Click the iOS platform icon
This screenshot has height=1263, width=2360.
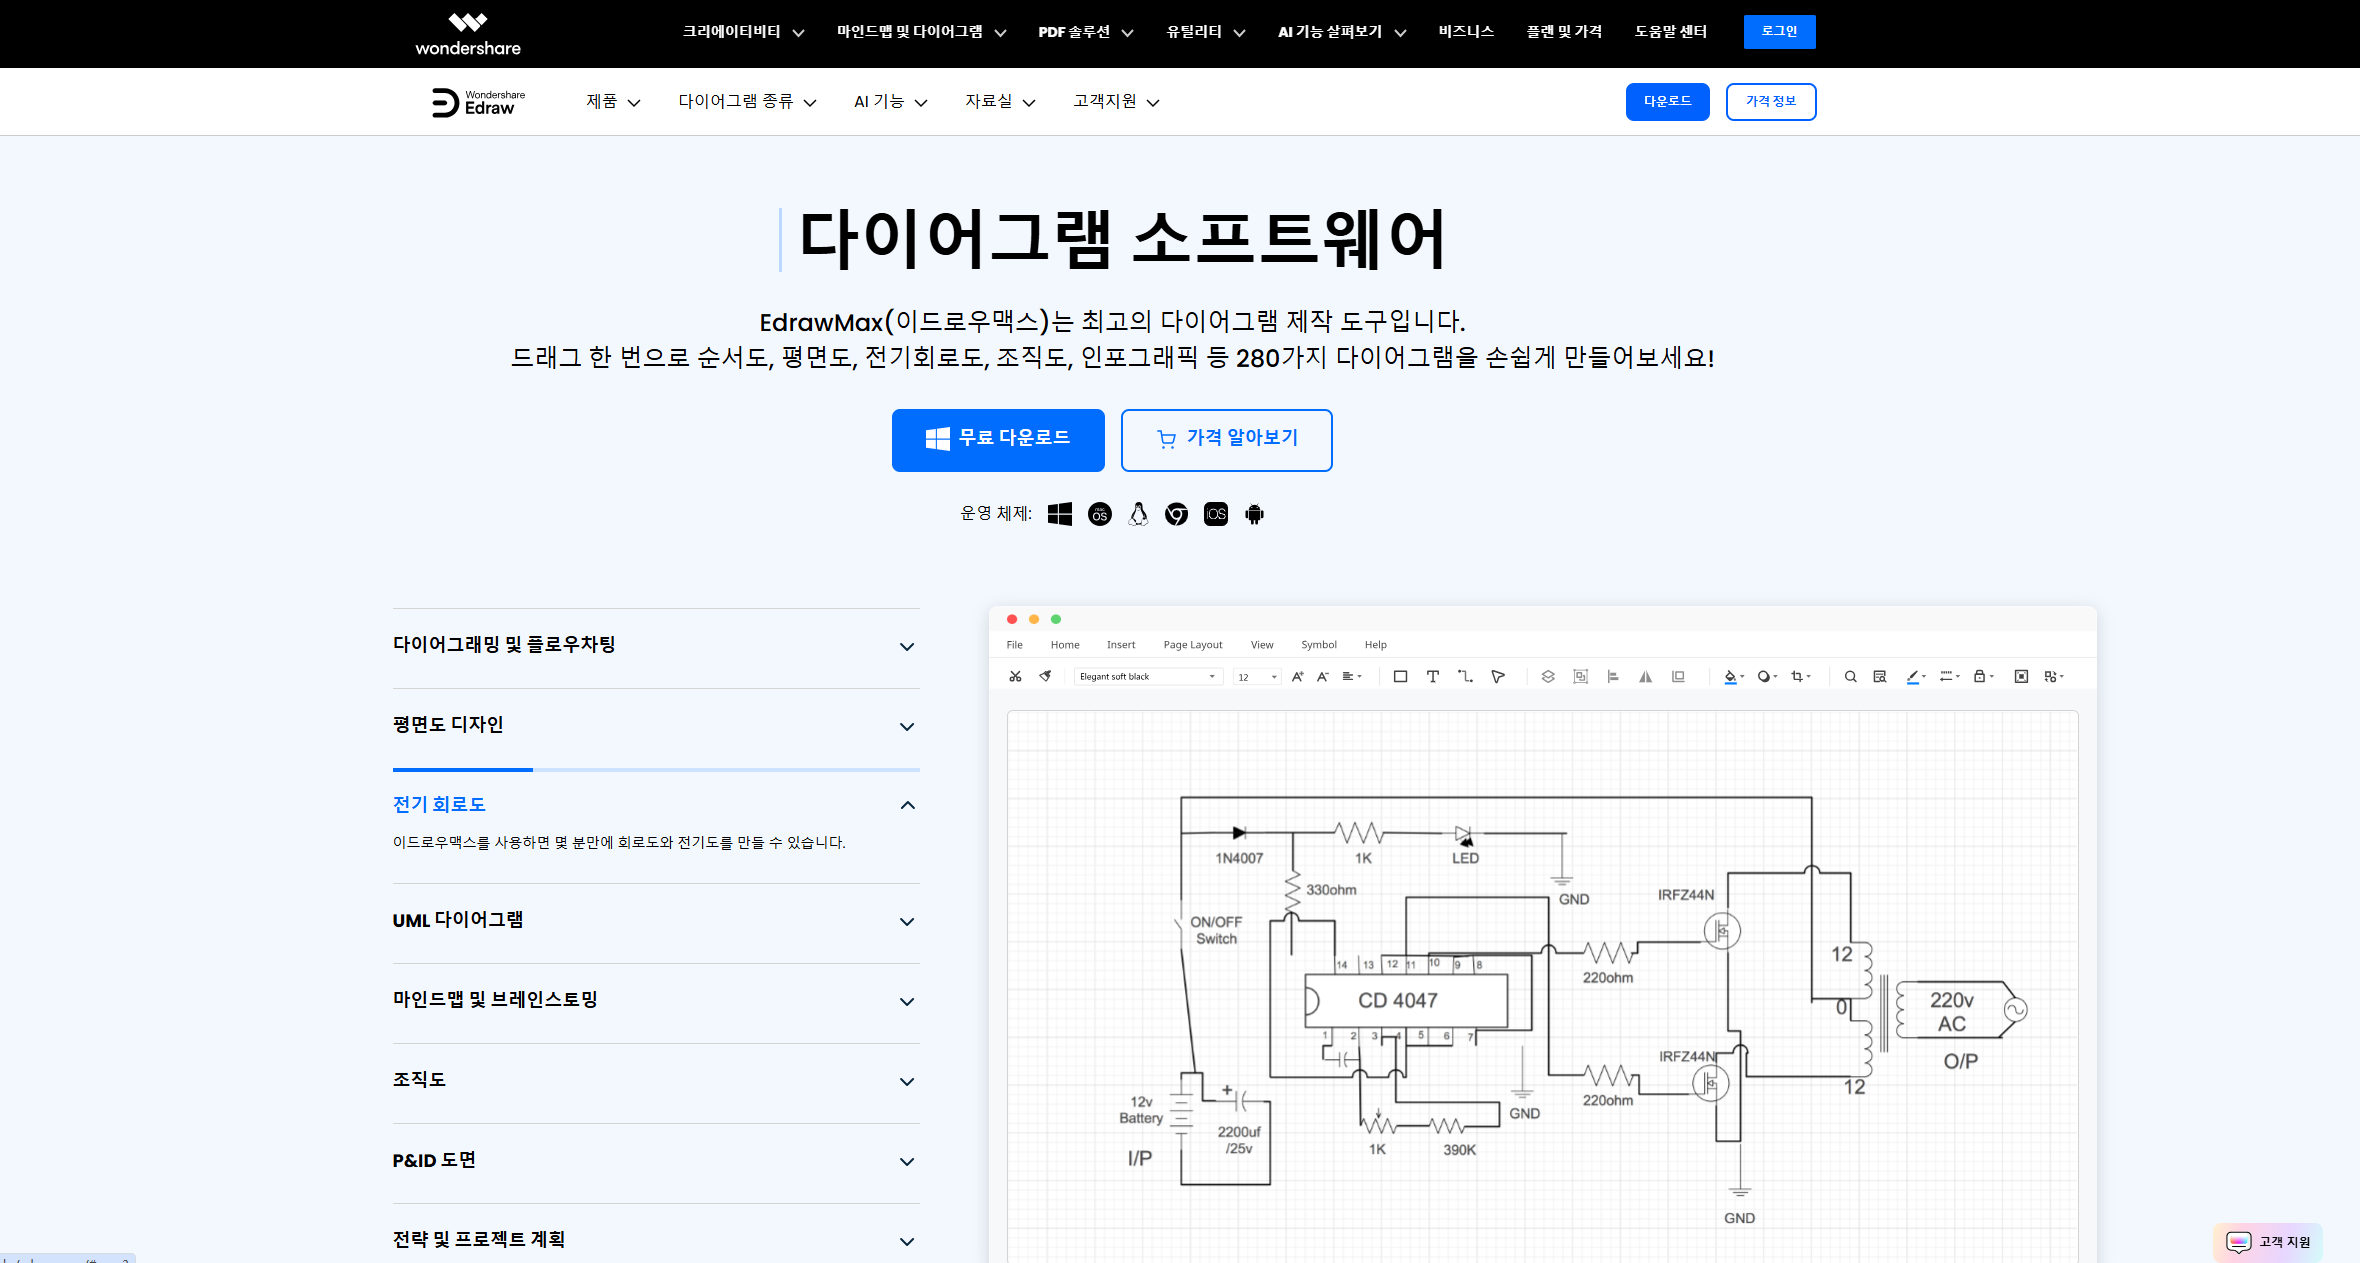coord(1216,514)
